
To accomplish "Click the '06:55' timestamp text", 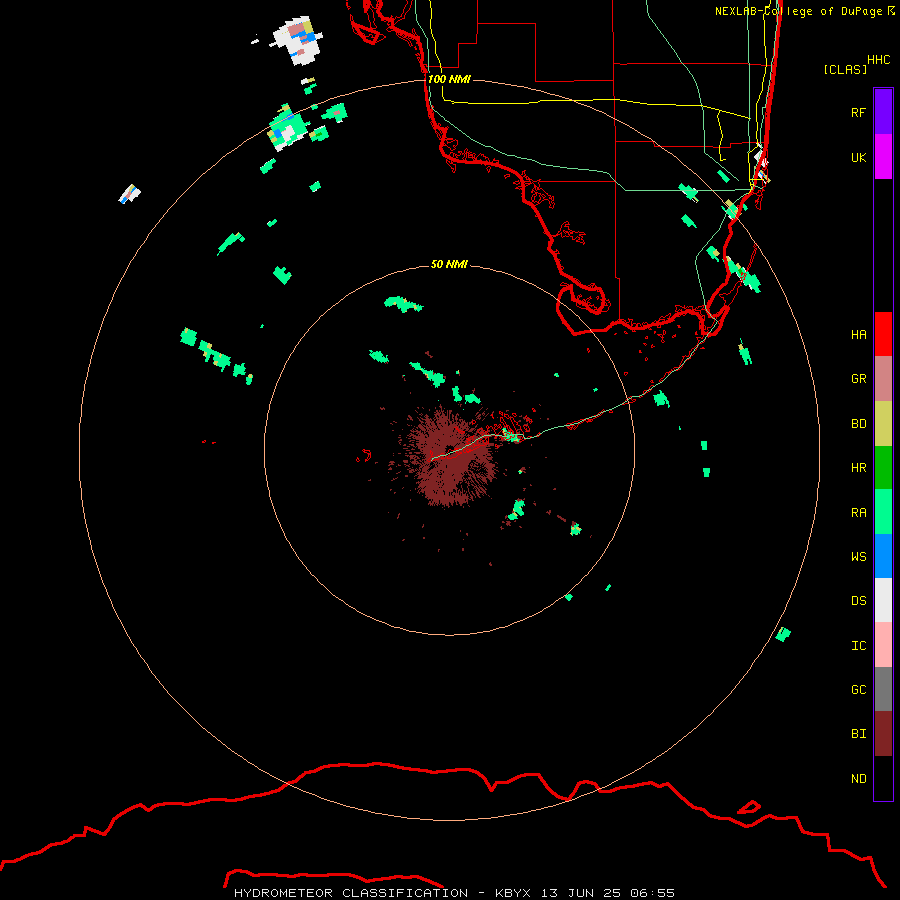I will 652,893.
